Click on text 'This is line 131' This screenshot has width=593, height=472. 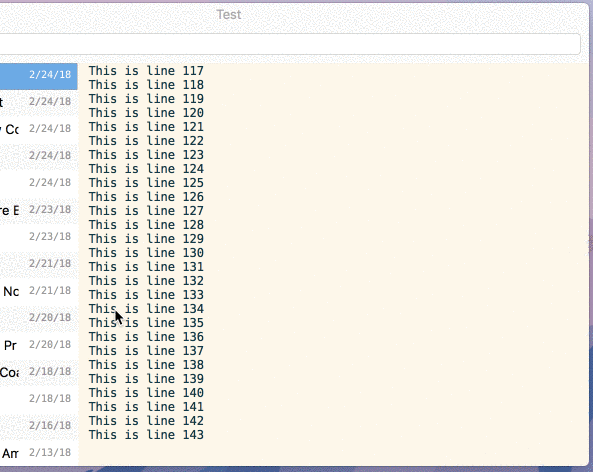point(146,267)
